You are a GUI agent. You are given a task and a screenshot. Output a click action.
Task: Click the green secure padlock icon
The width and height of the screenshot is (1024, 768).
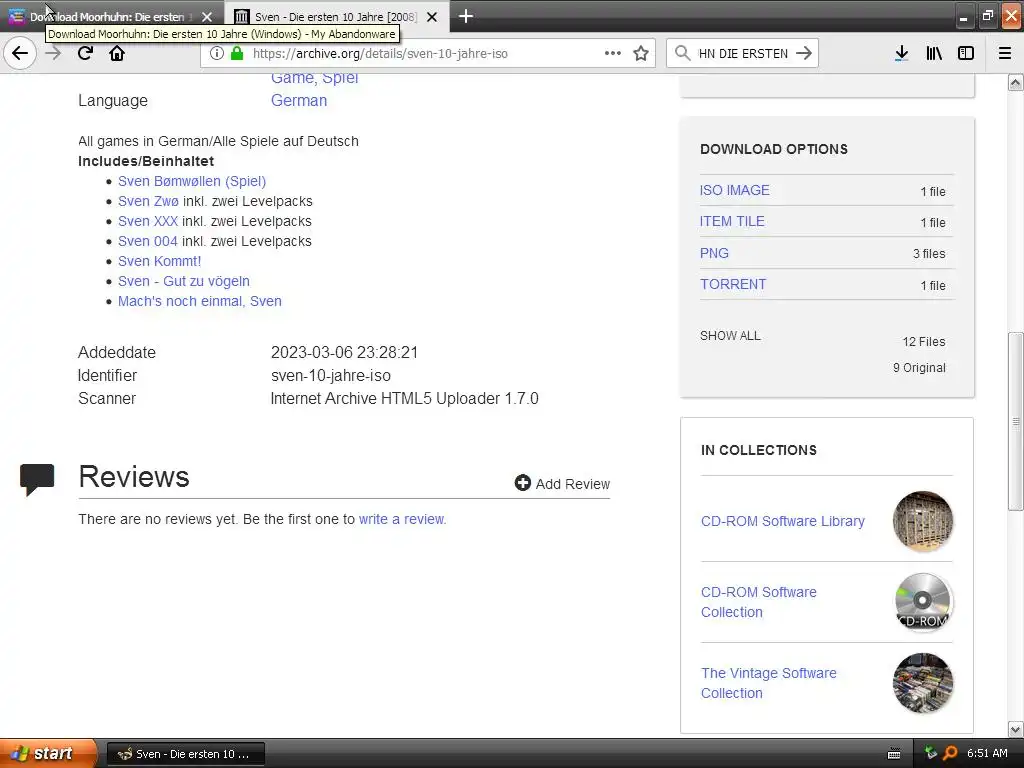[237, 53]
